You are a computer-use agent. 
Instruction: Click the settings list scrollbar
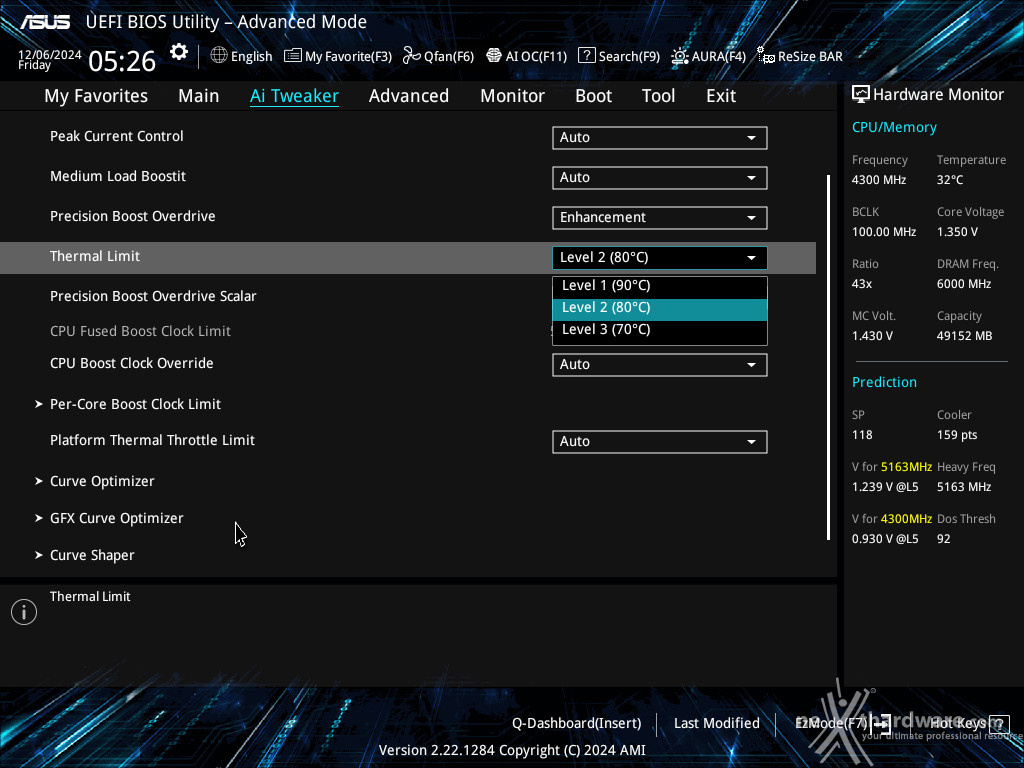click(829, 357)
